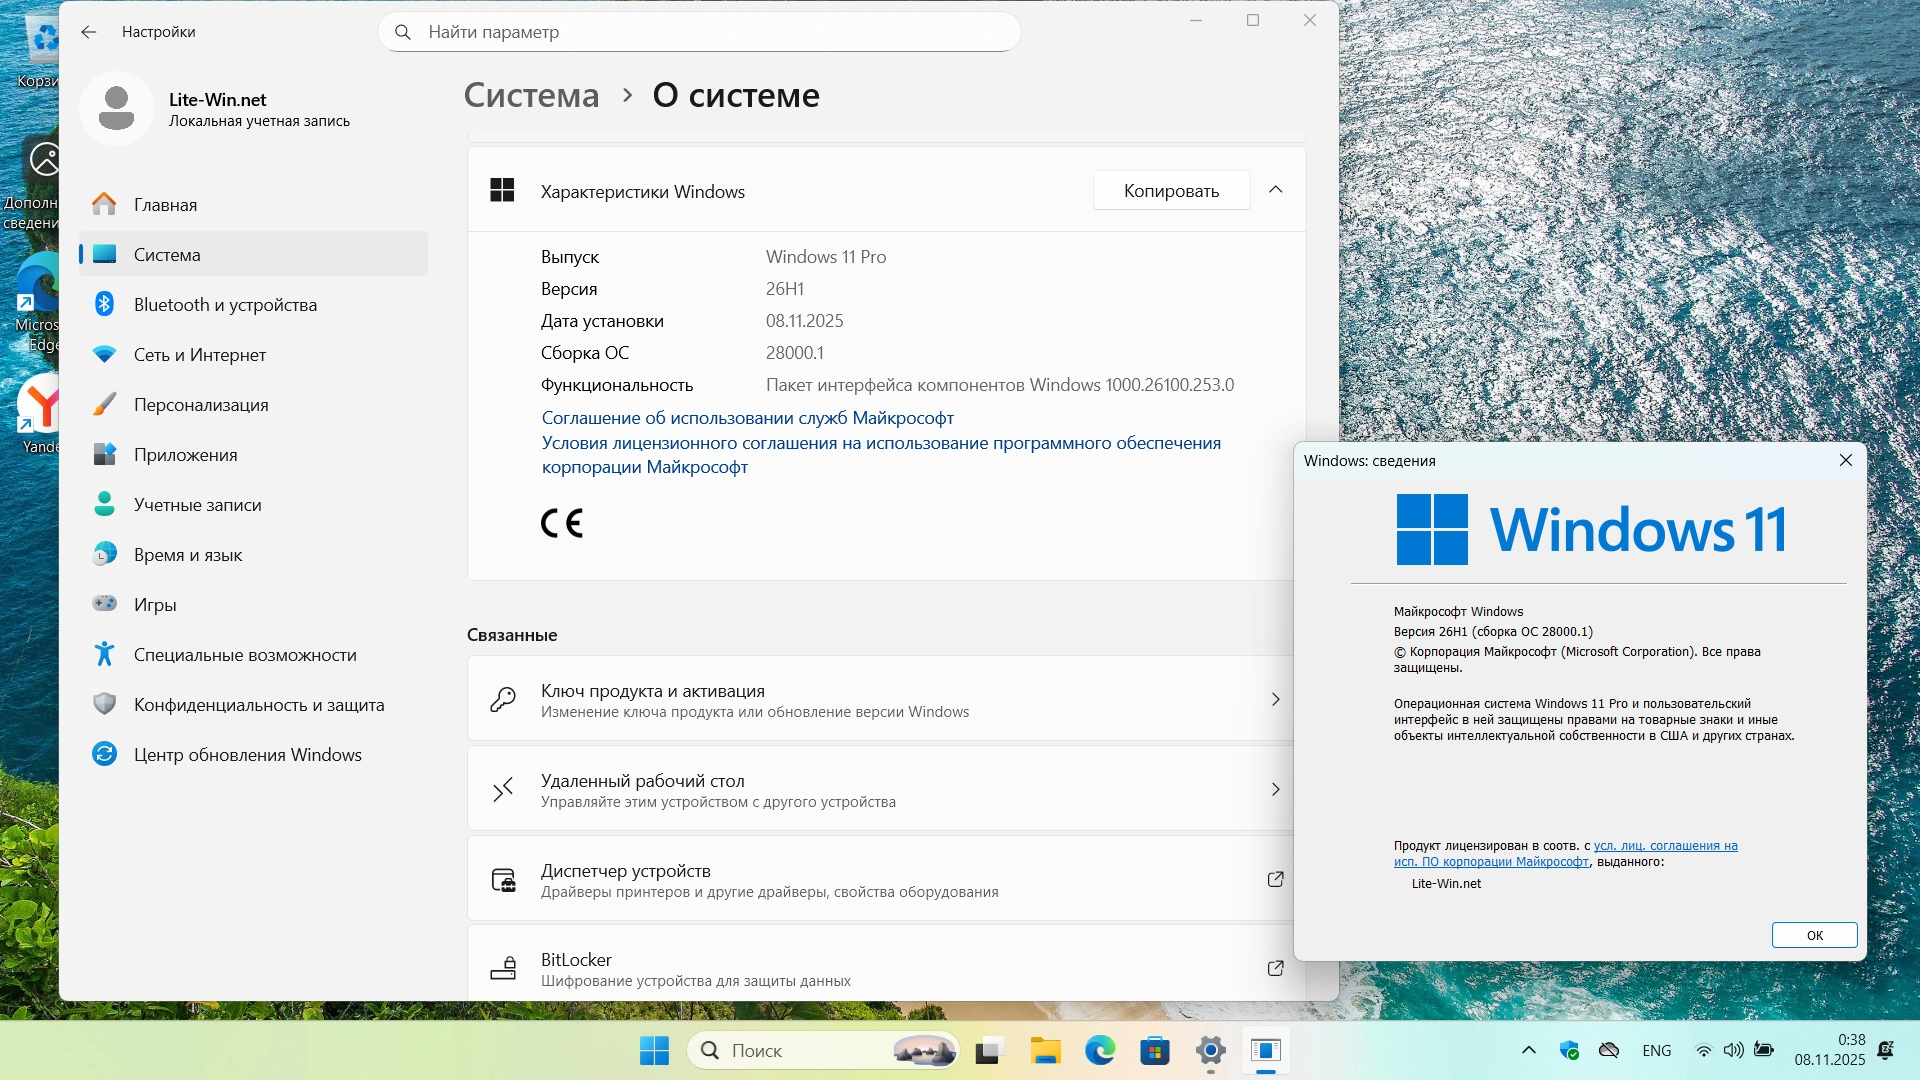The width and height of the screenshot is (1920, 1080).
Task: Open Соглашение об использовании служб Майкрософт link
Action: coord(747,418)
